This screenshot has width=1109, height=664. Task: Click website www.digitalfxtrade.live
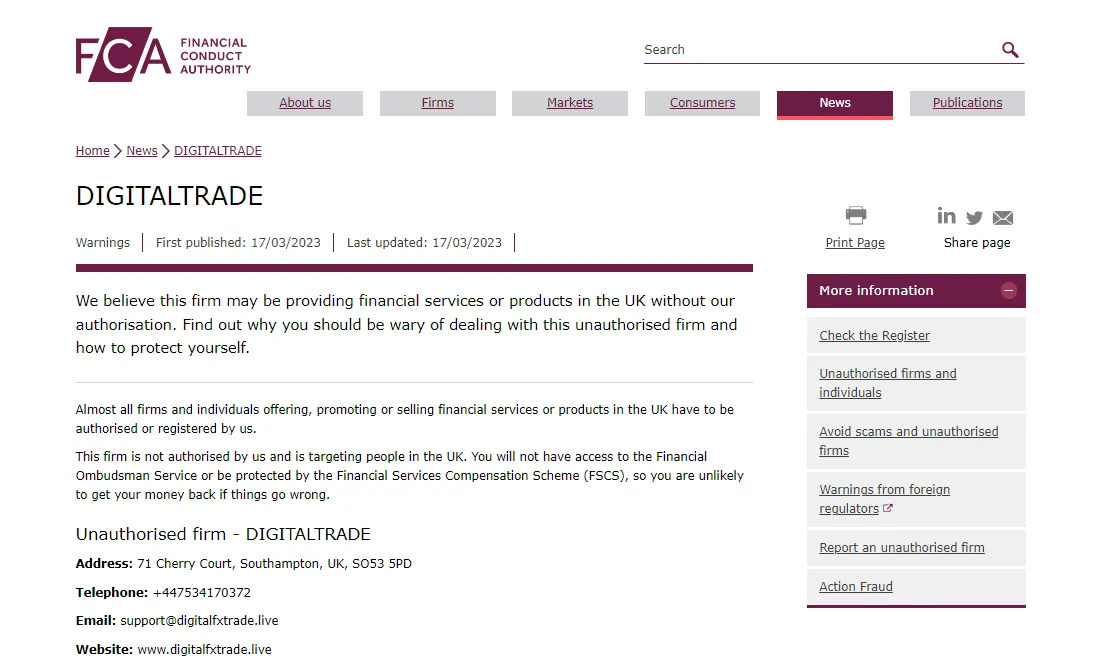(x=204, y=649)
